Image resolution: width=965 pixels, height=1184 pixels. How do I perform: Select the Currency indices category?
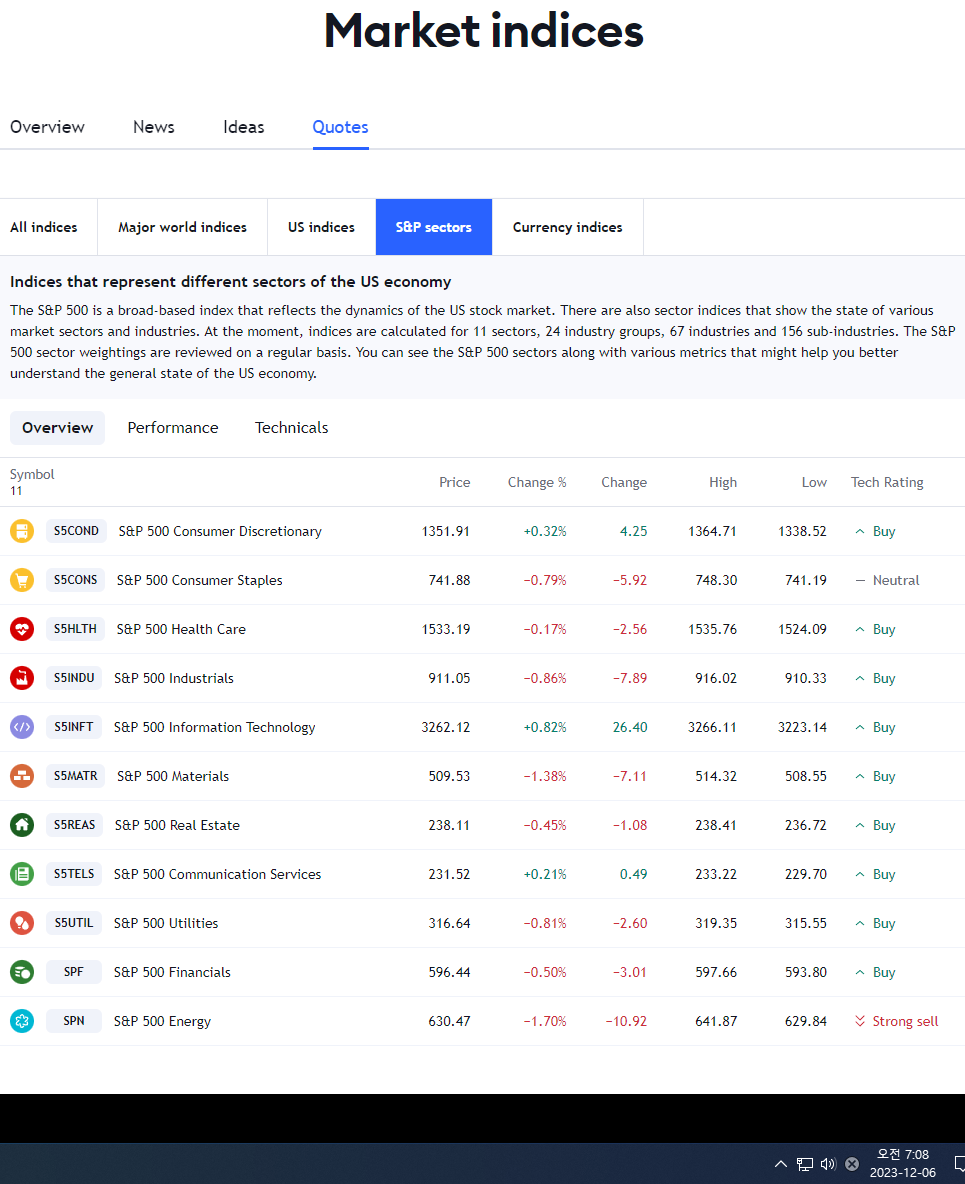coord(567,227)
